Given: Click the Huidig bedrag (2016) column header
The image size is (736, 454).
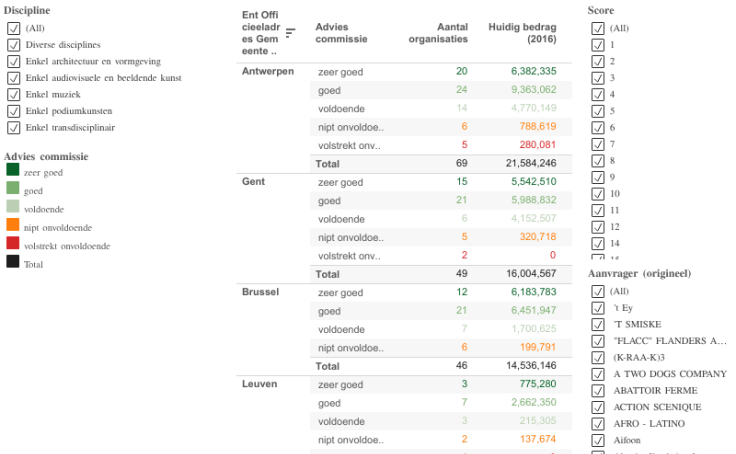Looking at the screenshot, I should coord(522,33).
